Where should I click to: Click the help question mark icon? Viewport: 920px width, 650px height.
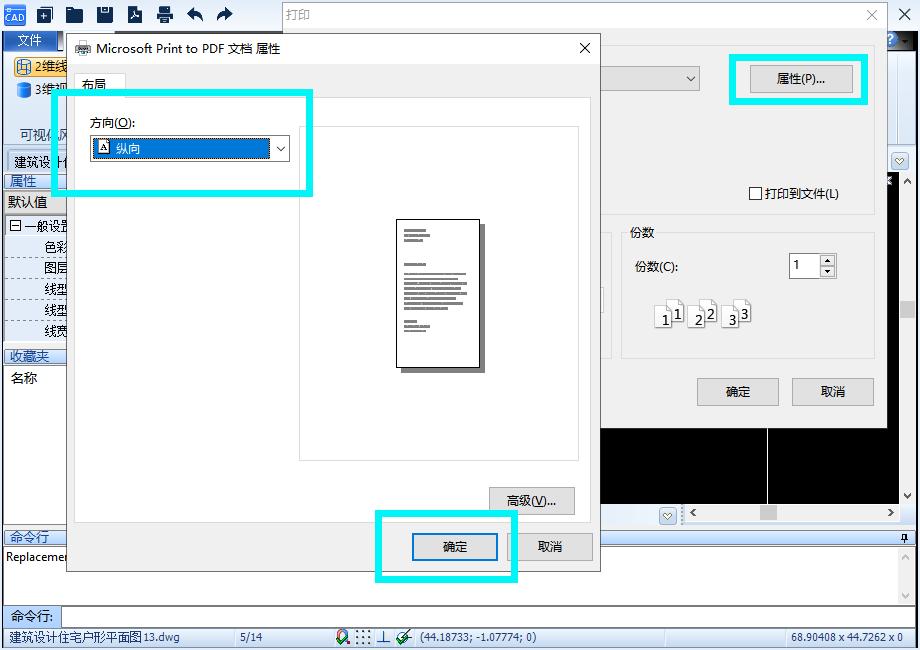coord(891,40)
